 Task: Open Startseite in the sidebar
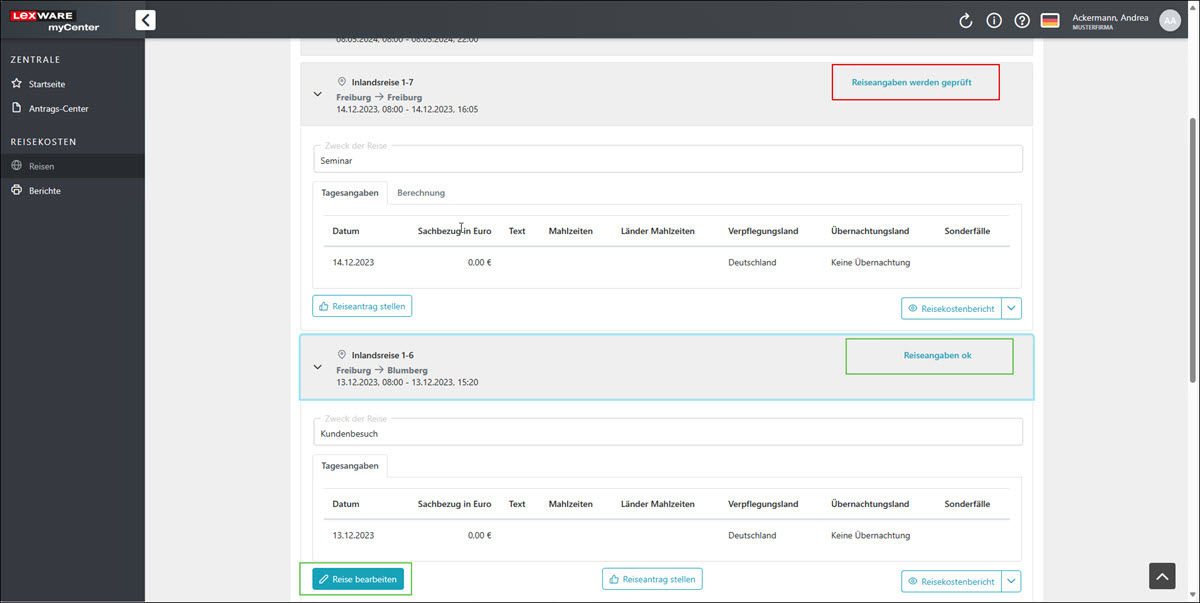[47, 84]
